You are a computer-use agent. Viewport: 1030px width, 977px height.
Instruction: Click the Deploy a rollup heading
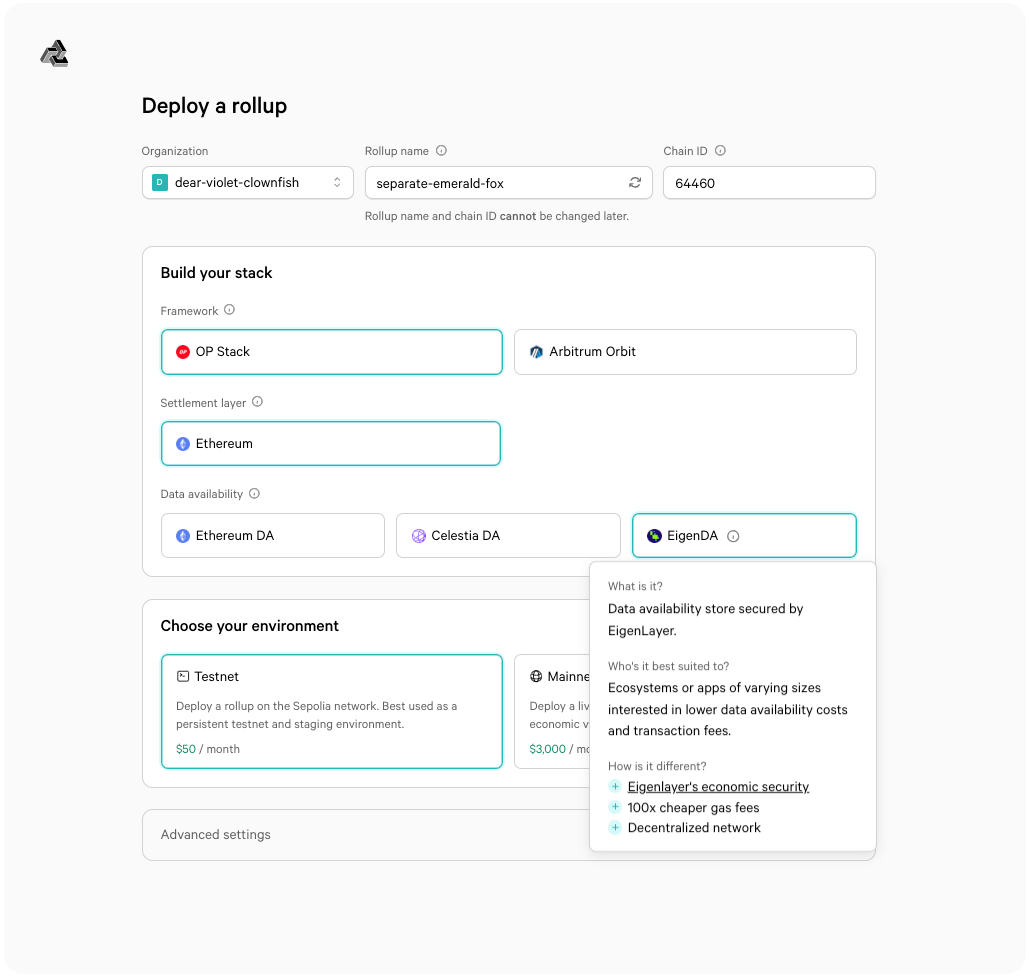click(214, 106)
